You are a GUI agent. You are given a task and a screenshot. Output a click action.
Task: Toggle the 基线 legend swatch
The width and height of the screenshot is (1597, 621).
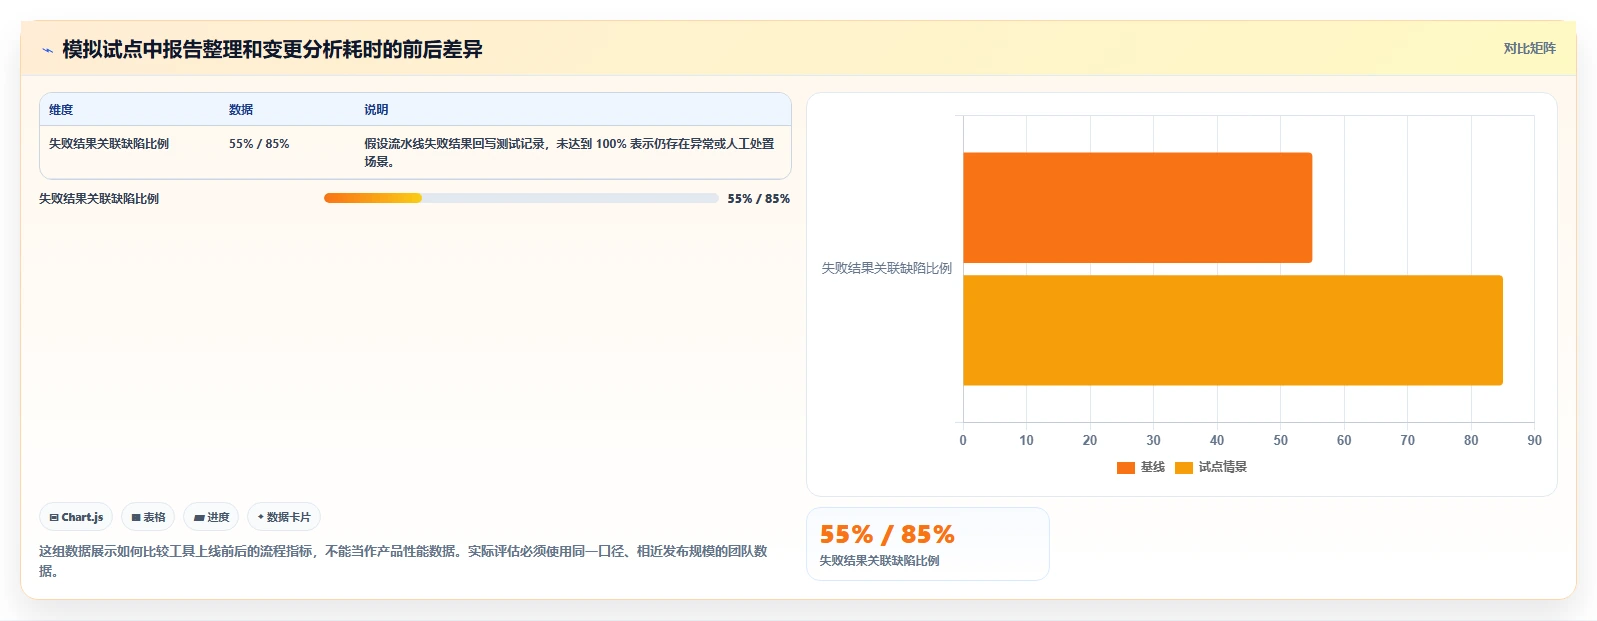1126,467
